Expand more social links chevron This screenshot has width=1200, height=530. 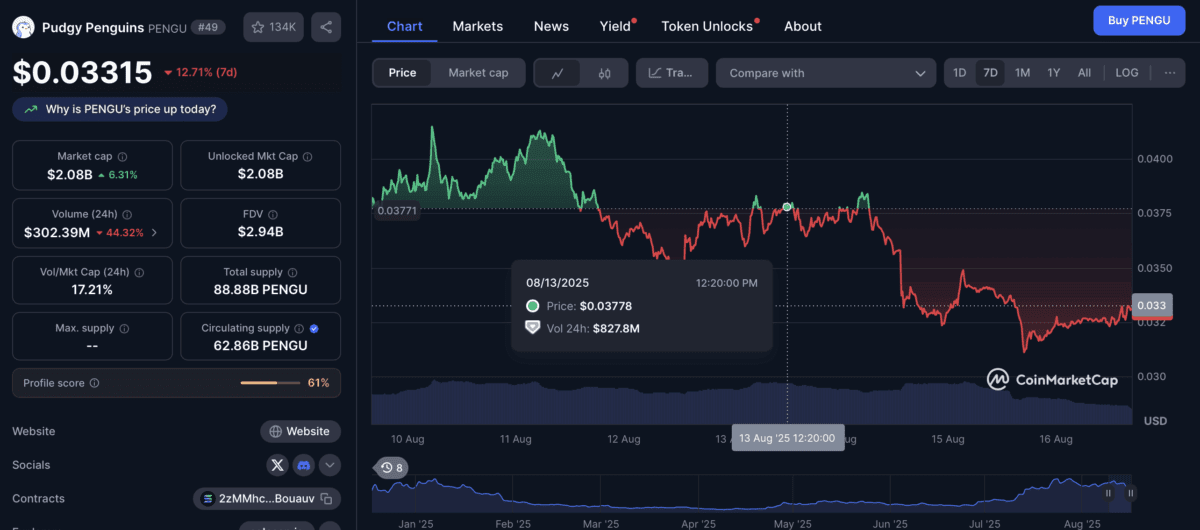point(329,465)
